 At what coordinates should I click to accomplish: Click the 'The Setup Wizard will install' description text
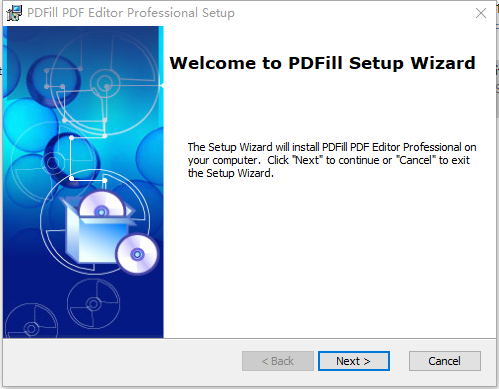tap(332, 160)
